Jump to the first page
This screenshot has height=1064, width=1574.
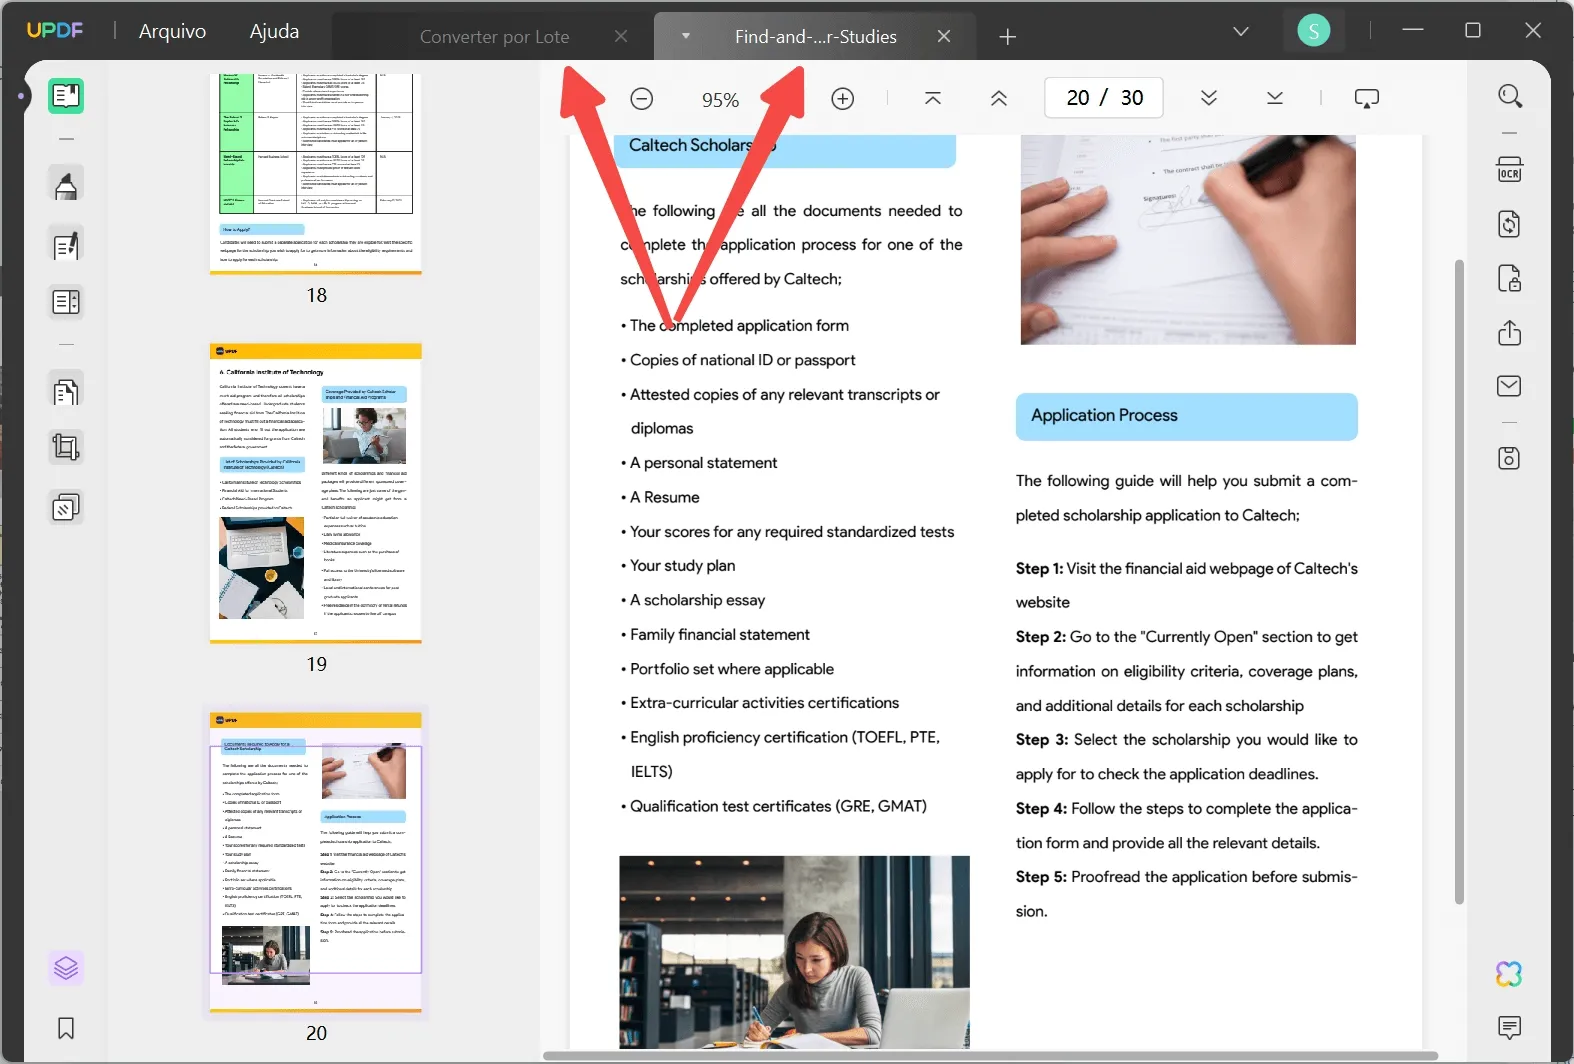933,98
